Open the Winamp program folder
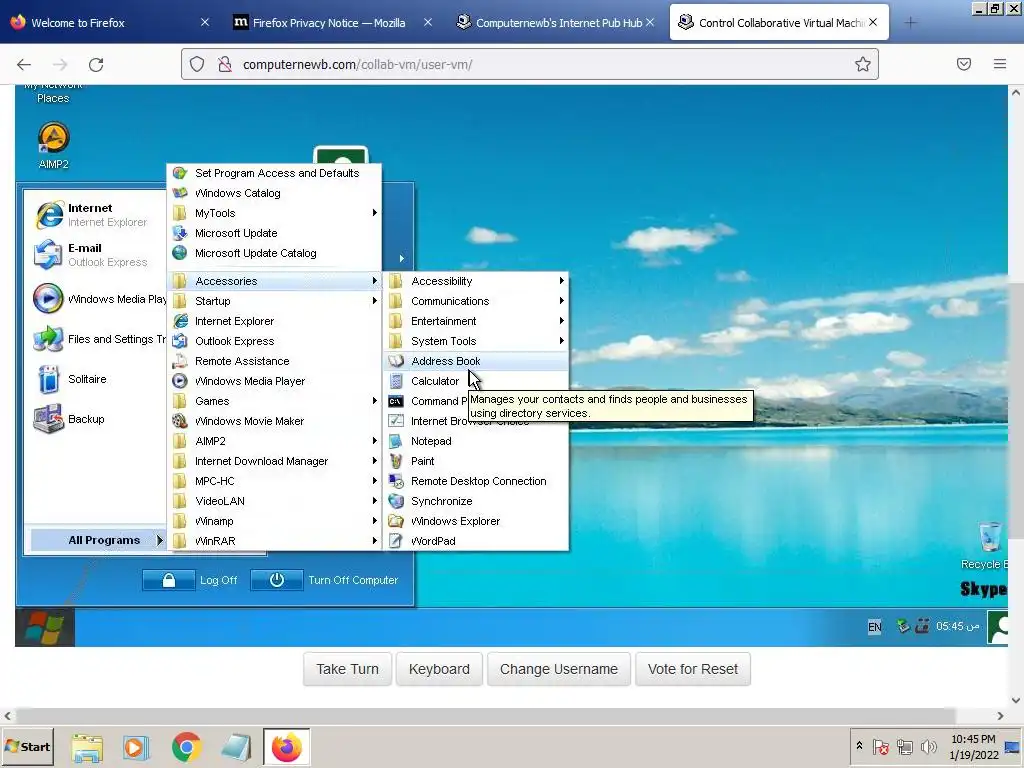Screen dimensions: 1024x768 [x=275, y=521]
